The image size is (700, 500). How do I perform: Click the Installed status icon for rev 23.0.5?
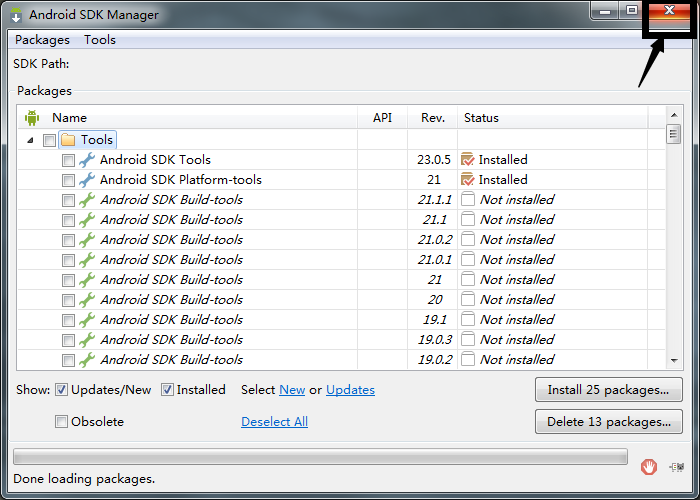(467, 160)
